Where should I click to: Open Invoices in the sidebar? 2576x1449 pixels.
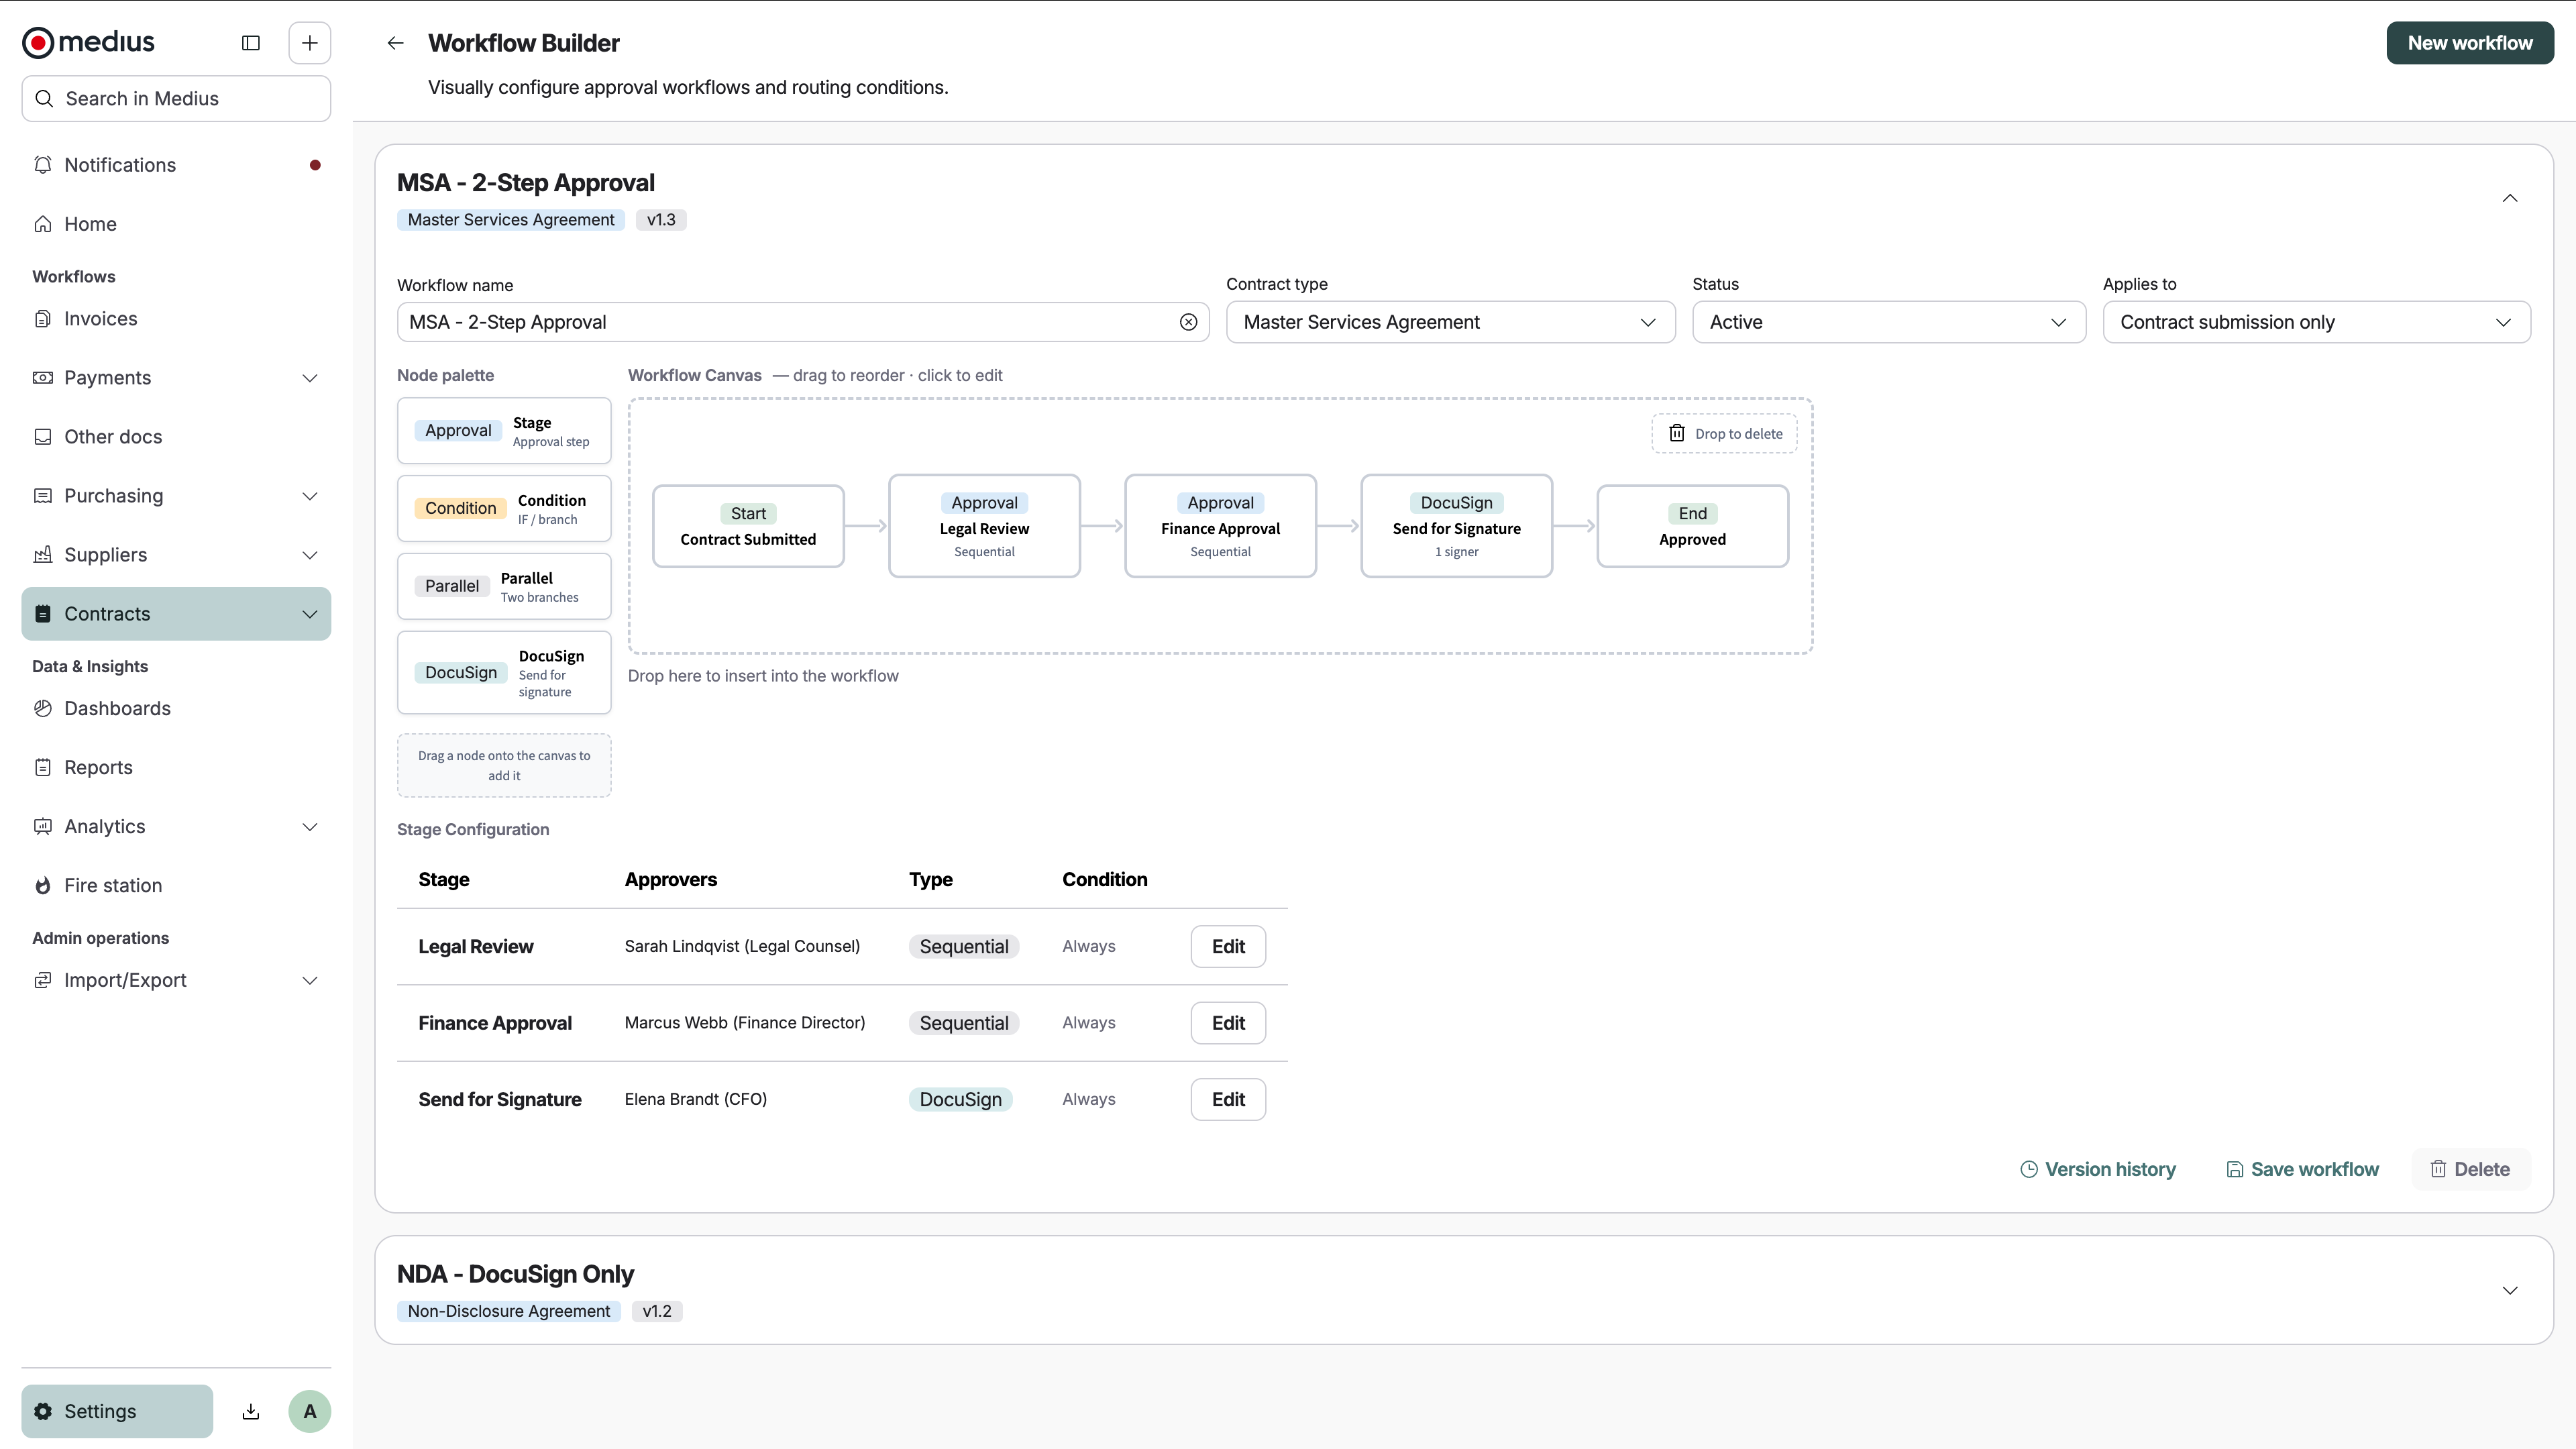tap(176, 319)
